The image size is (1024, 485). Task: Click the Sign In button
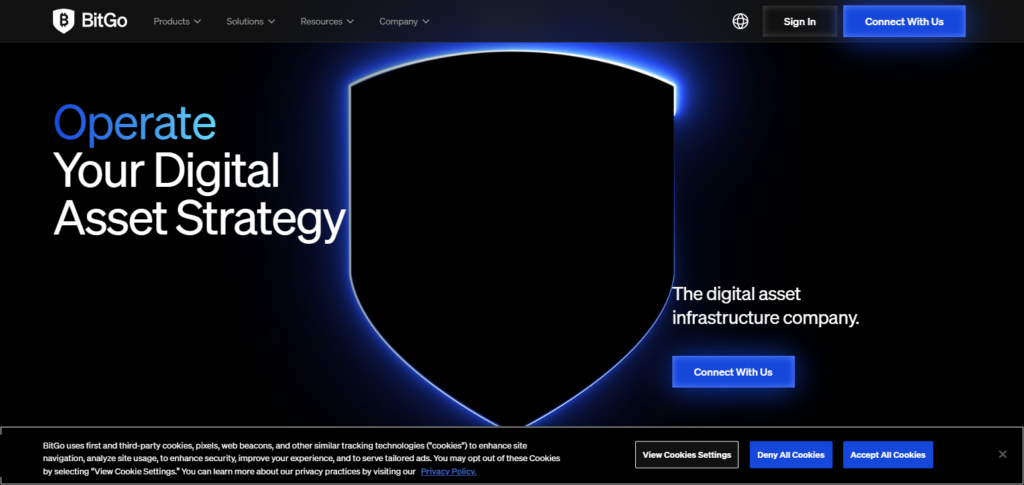tap(799, 21)
